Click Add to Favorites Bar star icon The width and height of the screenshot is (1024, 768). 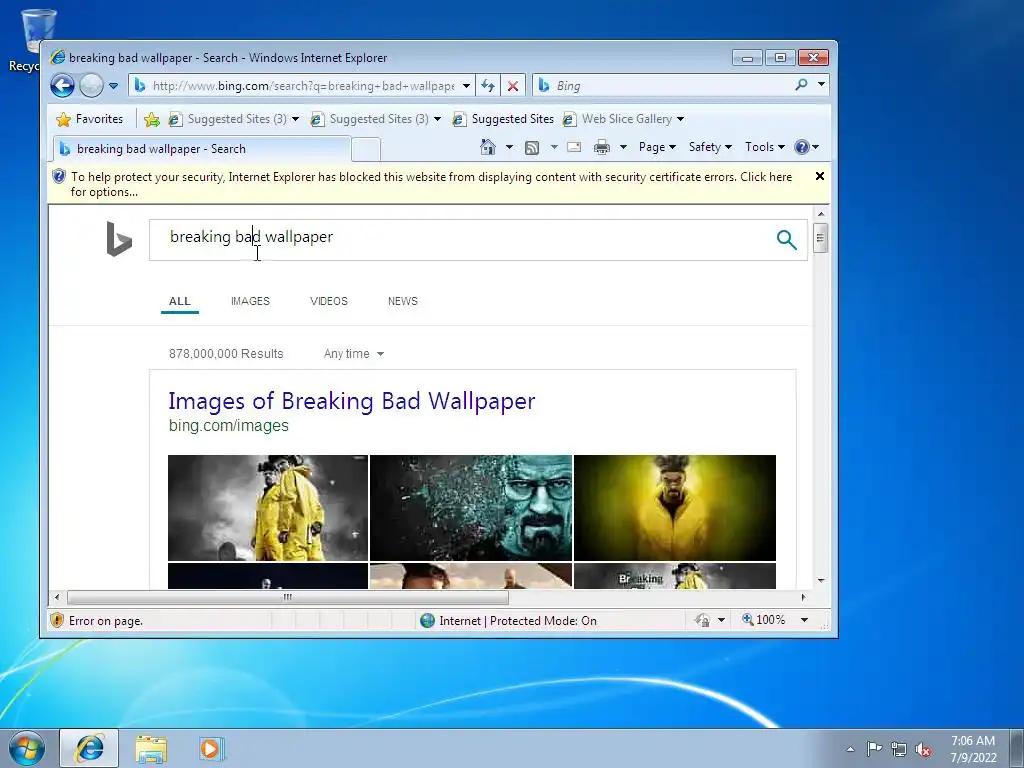152,119
